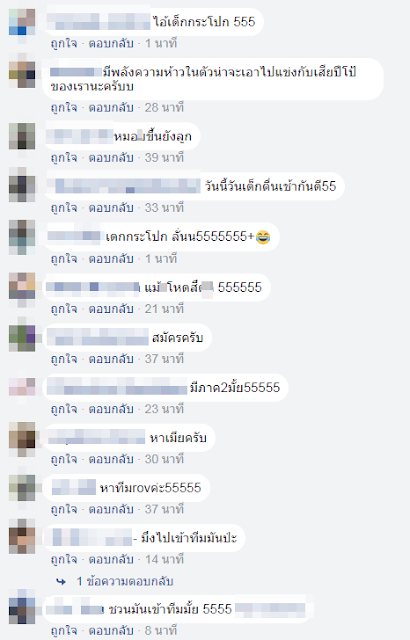Reply to the มีภาค2มั้ย55555 comment

(x=111, y=409)
